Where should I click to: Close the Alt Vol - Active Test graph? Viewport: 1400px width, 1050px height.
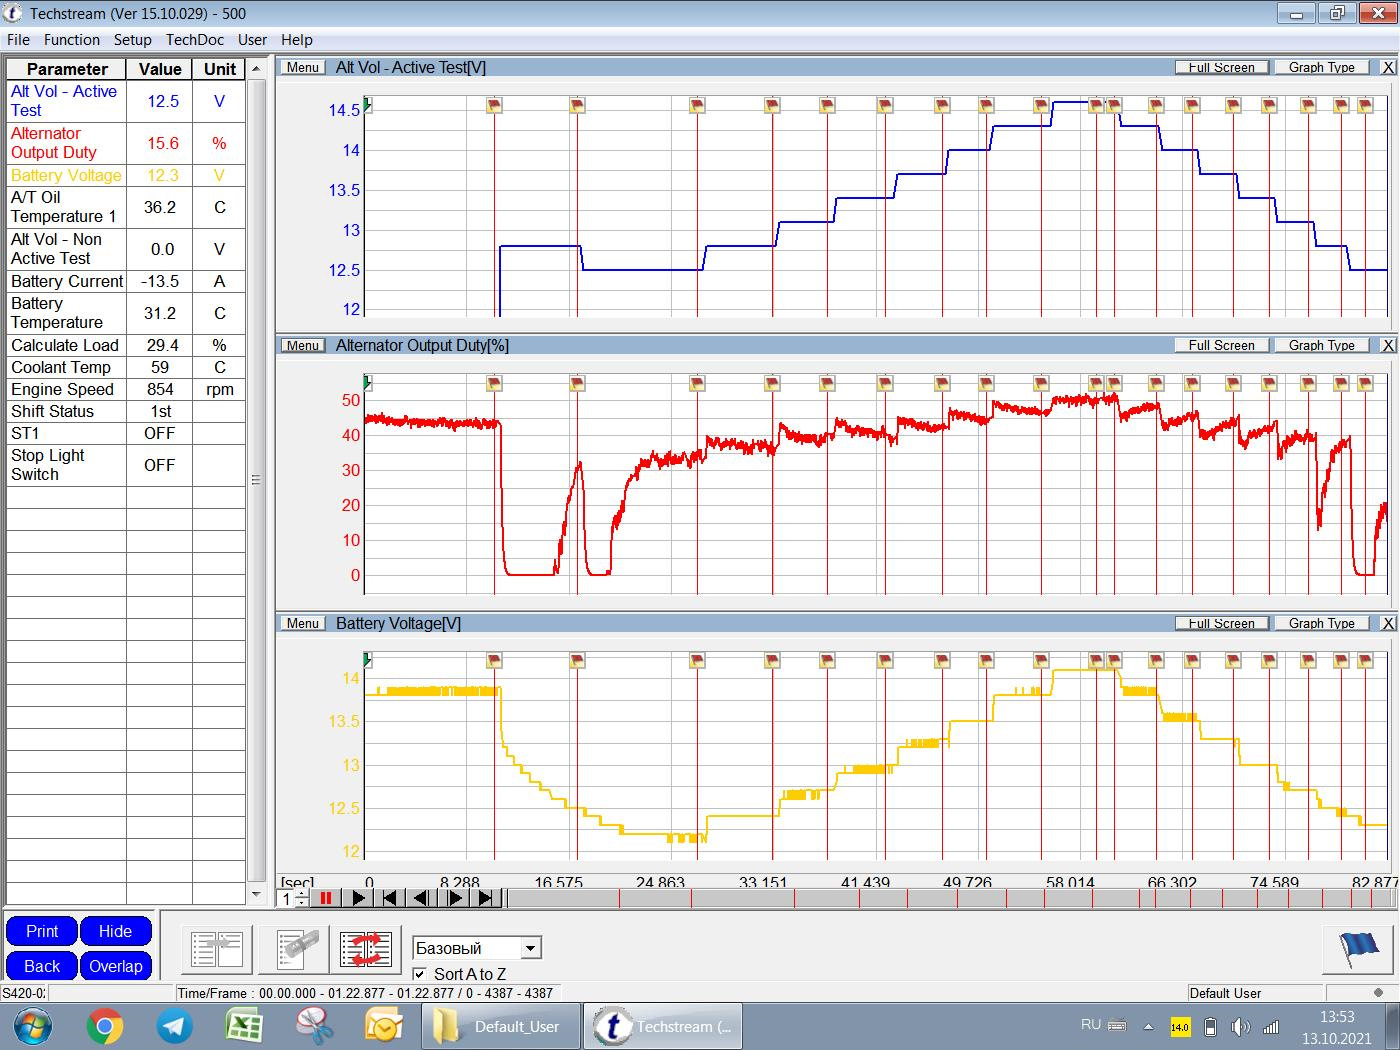[x=1388, y=67]
